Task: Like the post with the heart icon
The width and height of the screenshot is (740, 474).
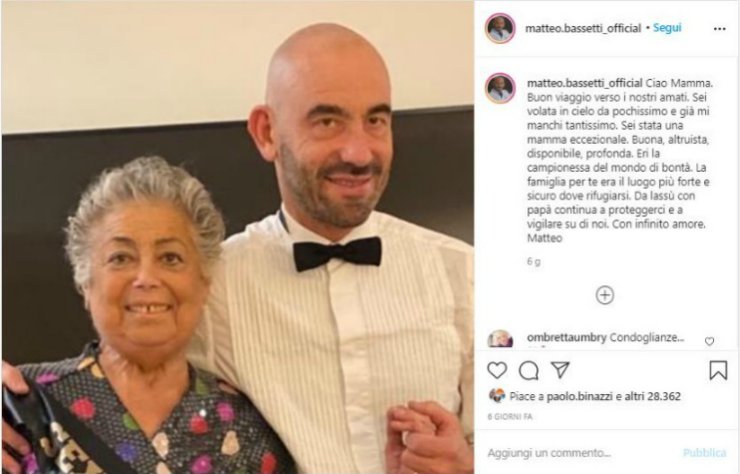Action: pos(497,371)
